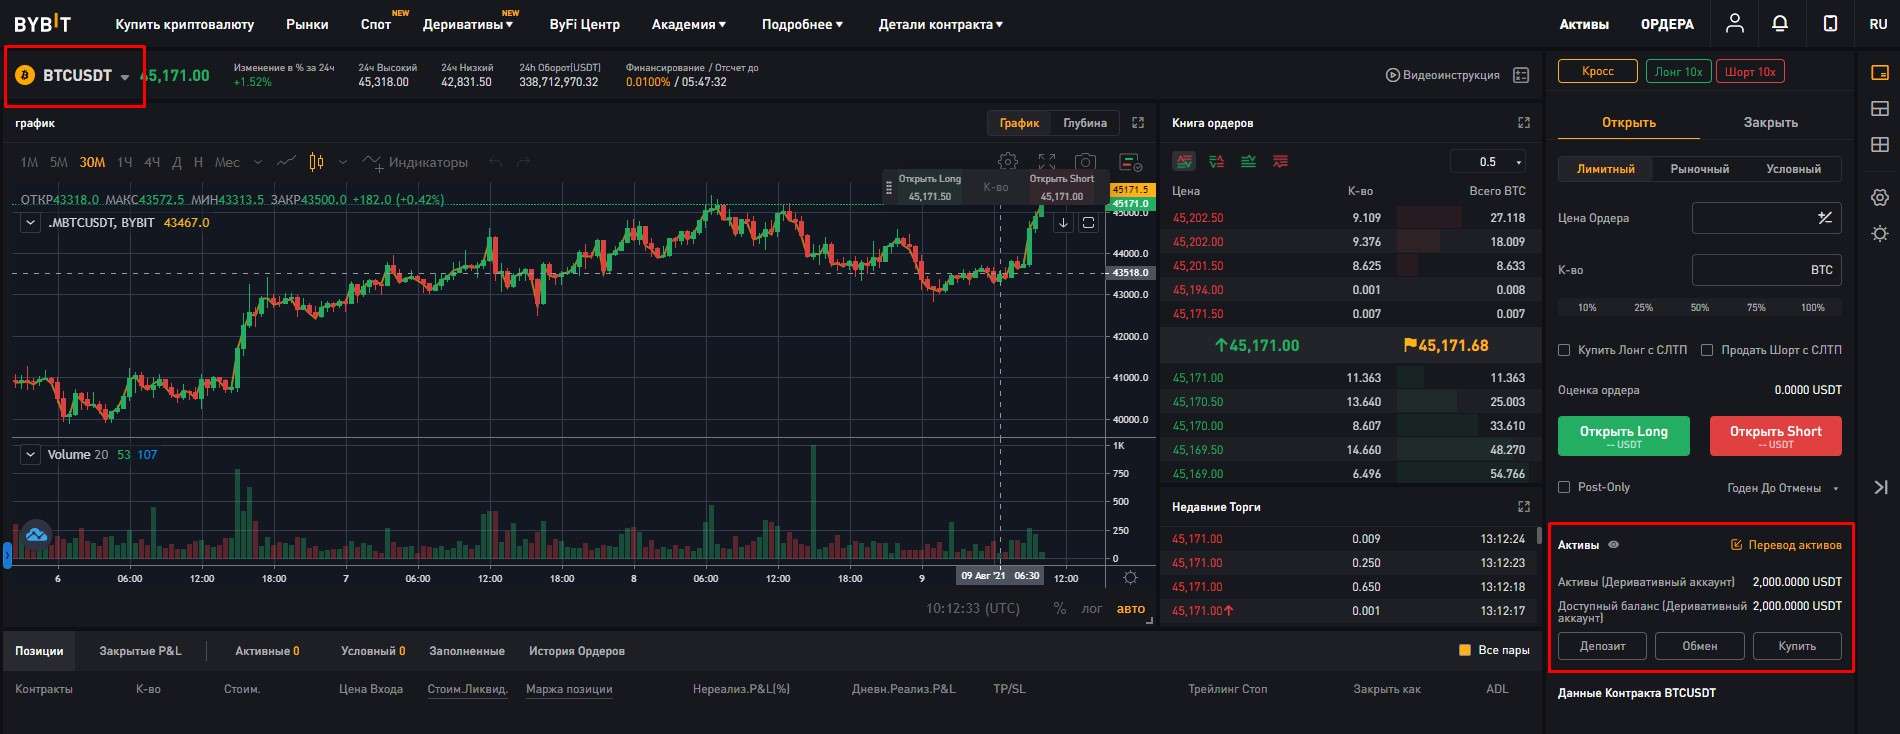The height and width of the screenshot is (734, 1900).
Task: Click the Депозит button
Action: coord(1602,646)
